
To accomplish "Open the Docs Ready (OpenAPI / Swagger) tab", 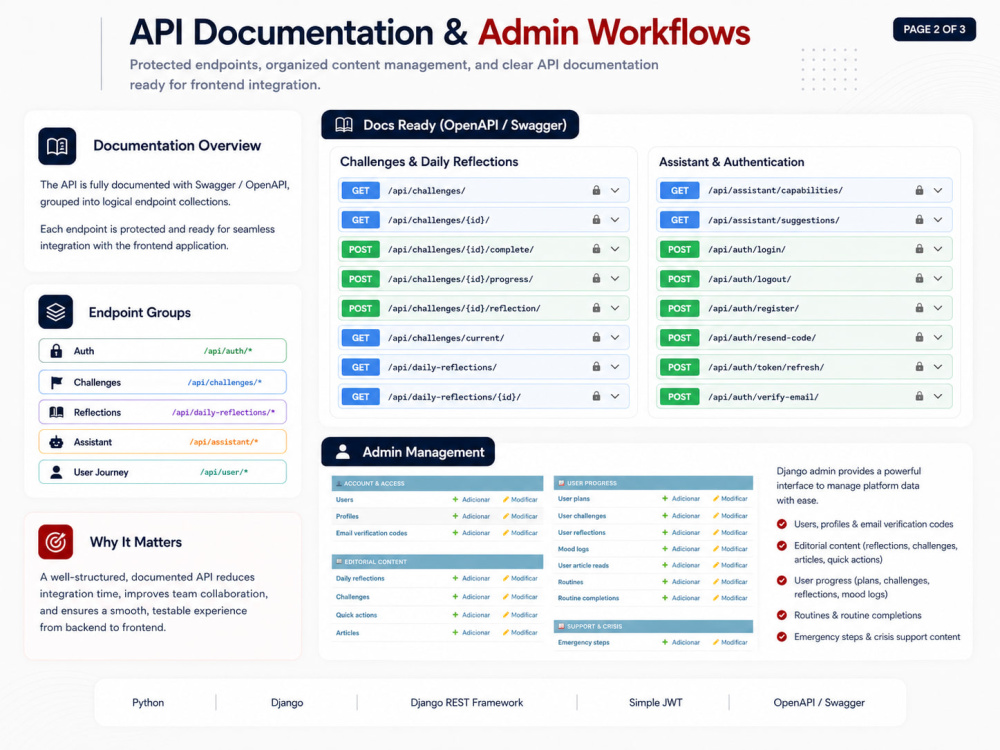I will coord(450,125).
